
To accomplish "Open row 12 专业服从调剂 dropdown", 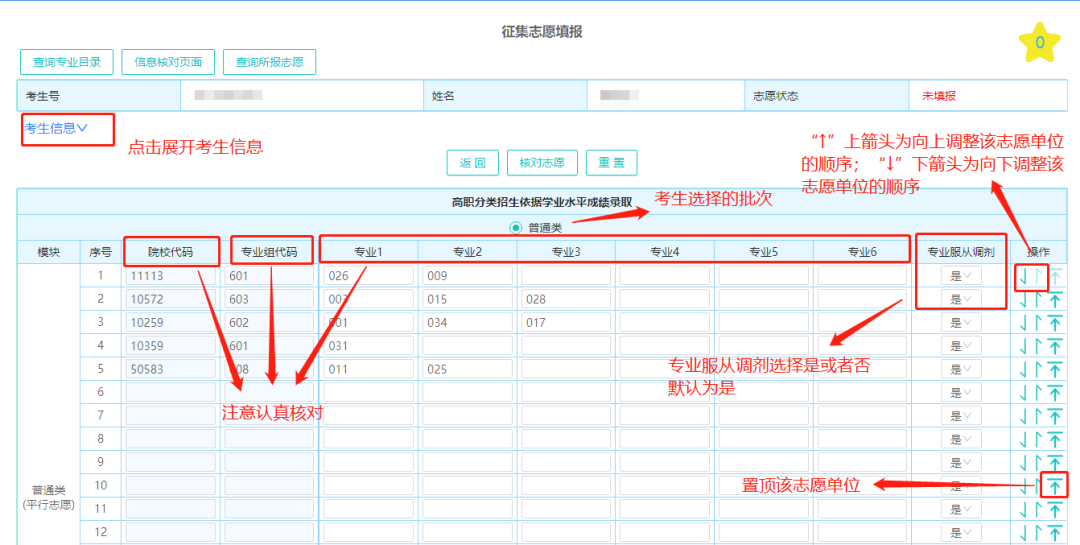I will [962, 533].
